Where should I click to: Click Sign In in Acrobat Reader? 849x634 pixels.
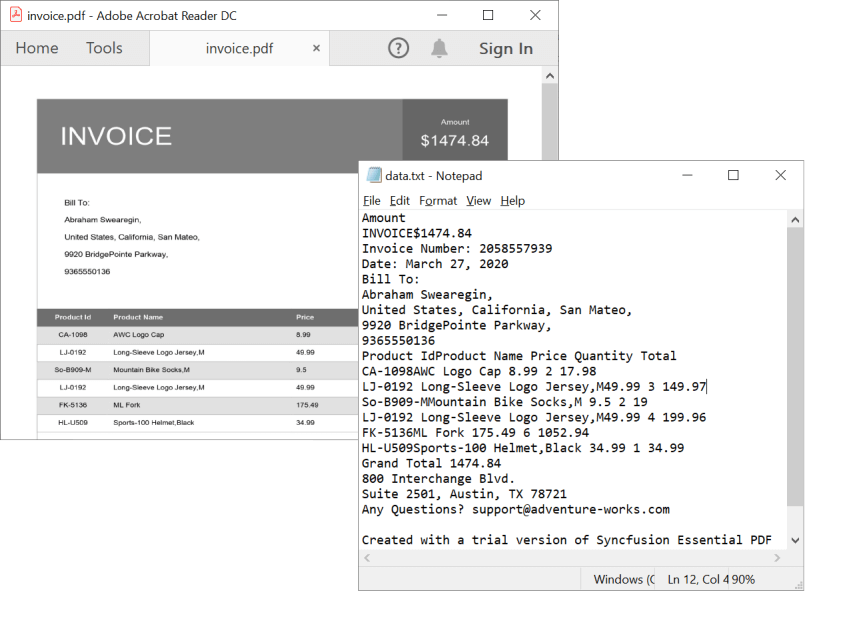pos(506,49)
